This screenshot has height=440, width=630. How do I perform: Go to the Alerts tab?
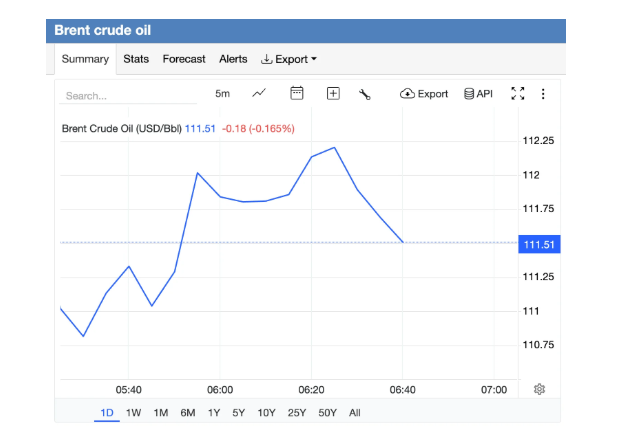point(233,59)
